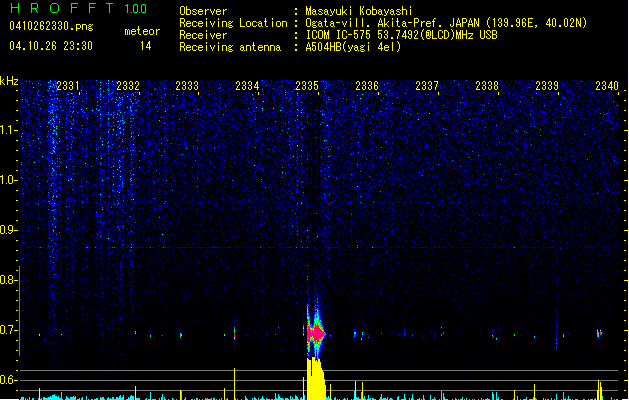The width and height of the screenshot is (629, 400).
Task: Click time marker 2335
Action: click(307, 86)
